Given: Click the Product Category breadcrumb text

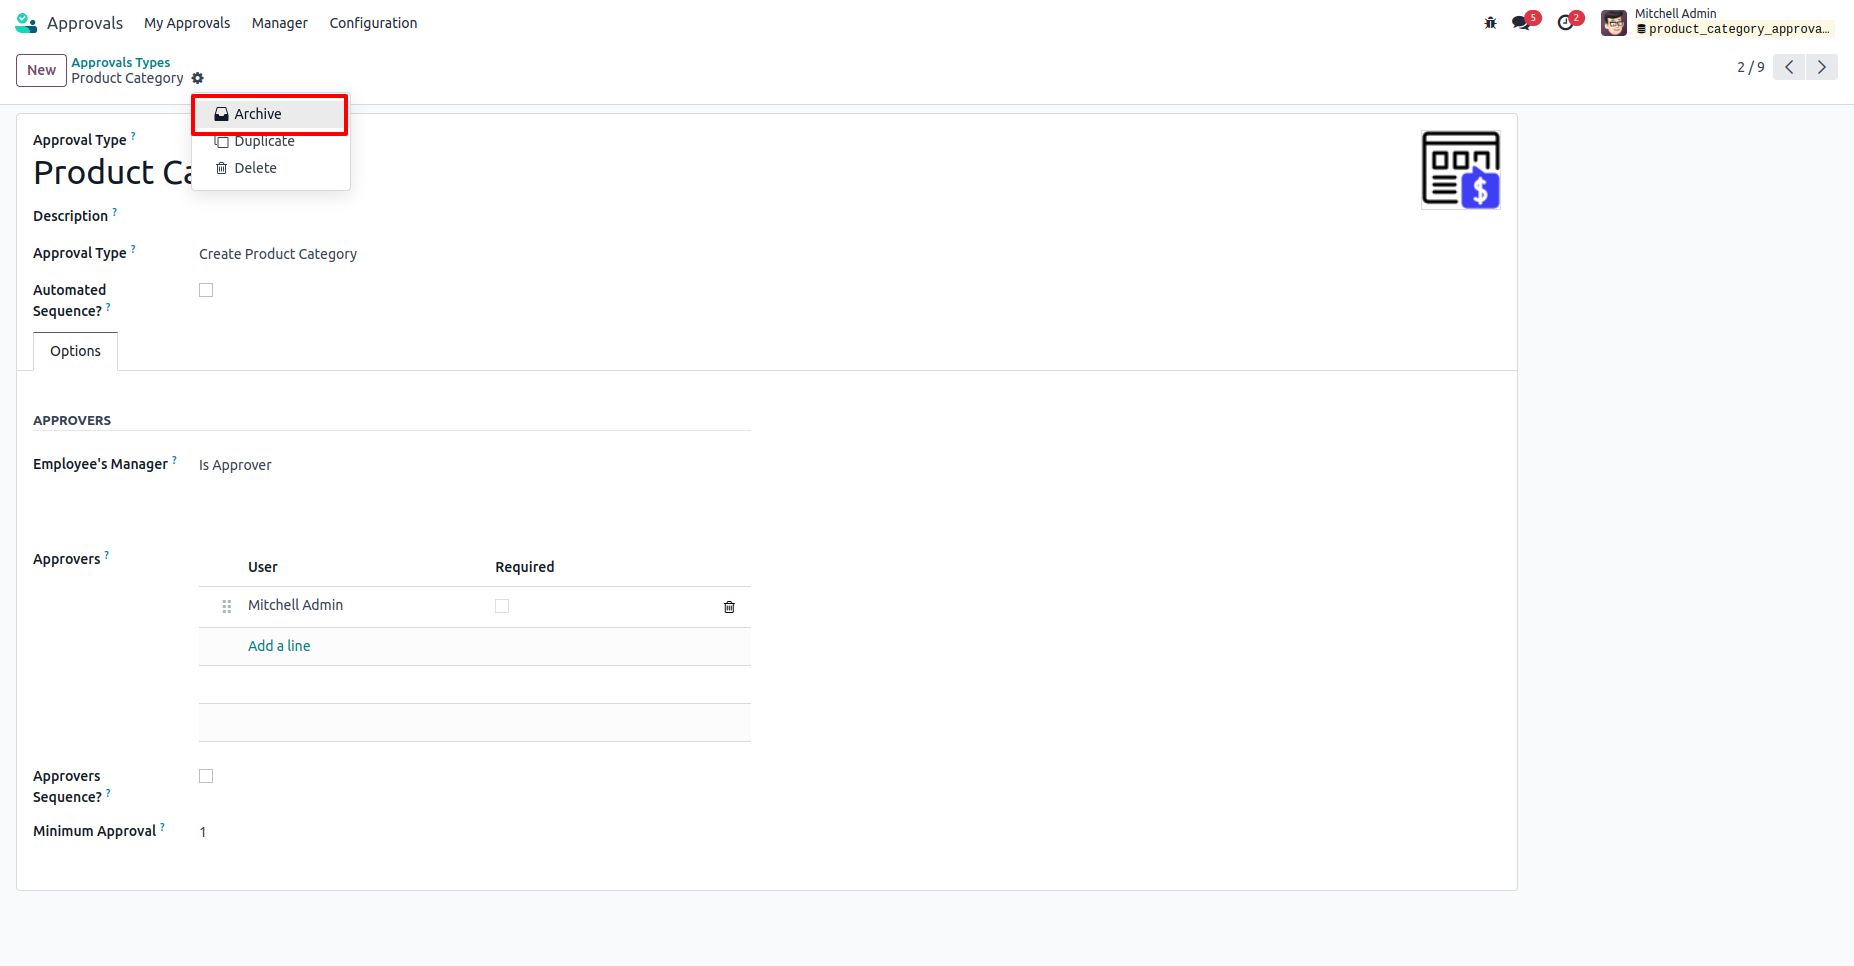Looking at the screenshot, I should click(x=128, y=78).
